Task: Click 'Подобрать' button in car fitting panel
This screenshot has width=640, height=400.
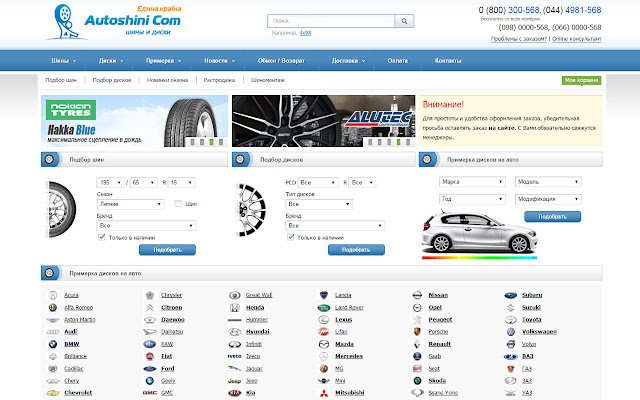Action: click(553, 217)
